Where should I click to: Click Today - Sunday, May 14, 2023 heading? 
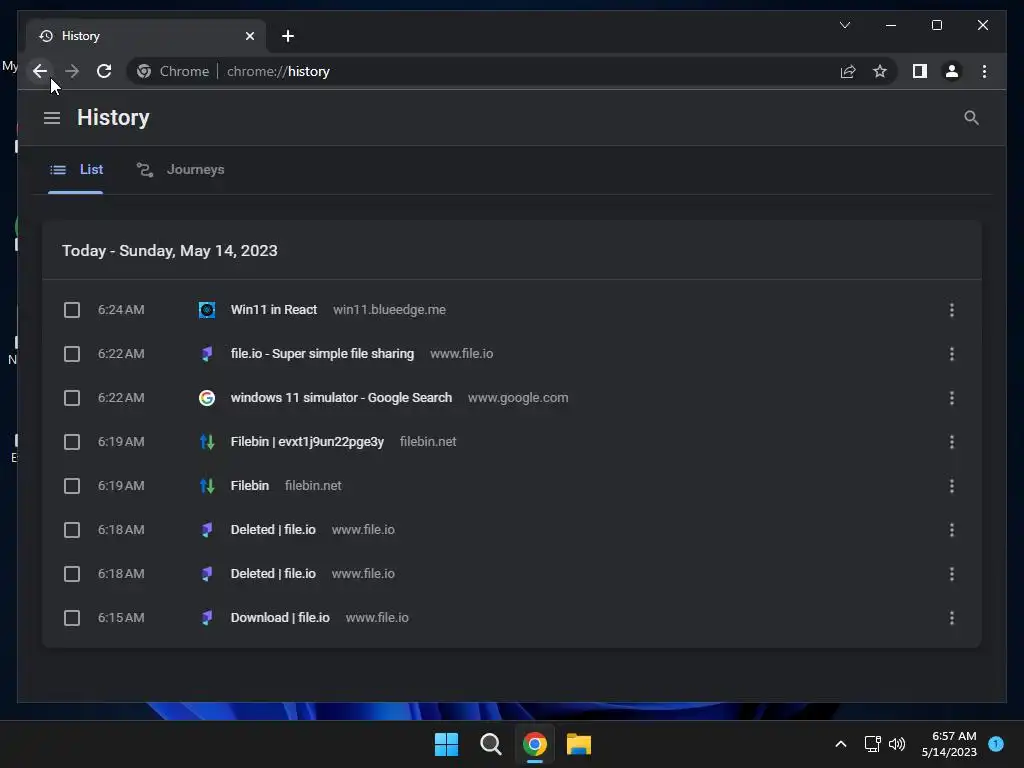click(x=170, y=251)
